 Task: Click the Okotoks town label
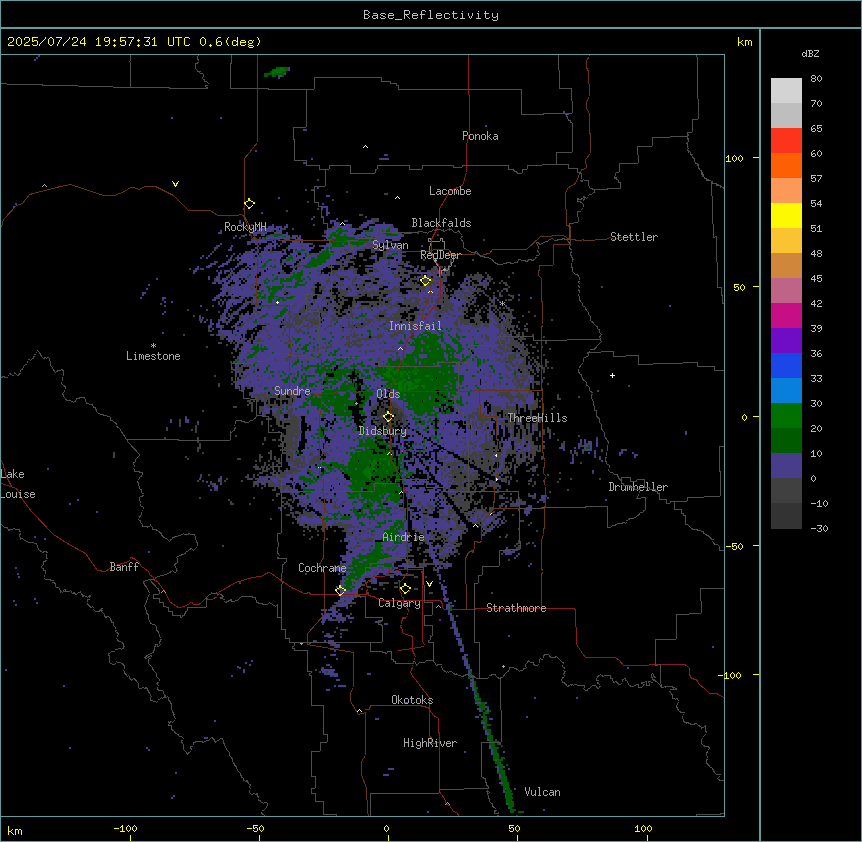(412, 700)
